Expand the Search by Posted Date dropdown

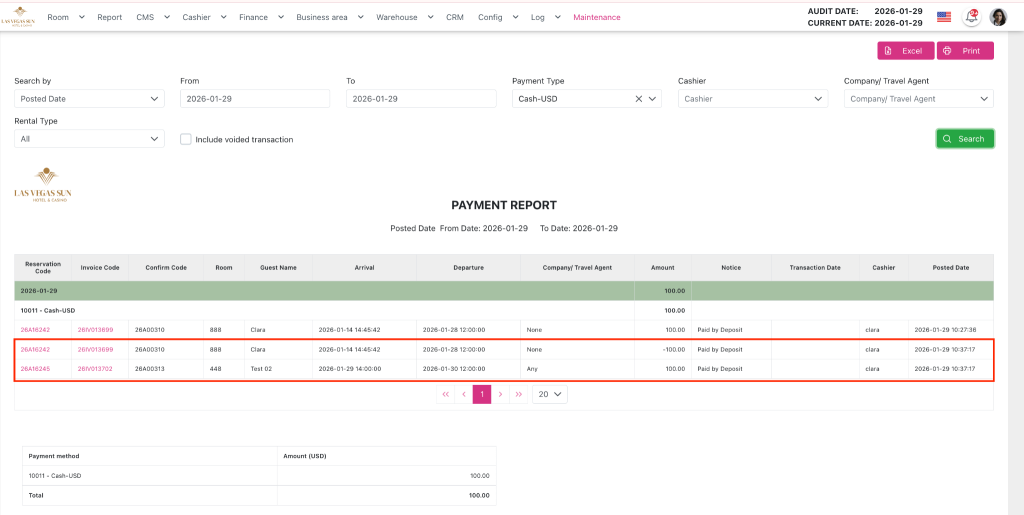[x=89, y=99]
